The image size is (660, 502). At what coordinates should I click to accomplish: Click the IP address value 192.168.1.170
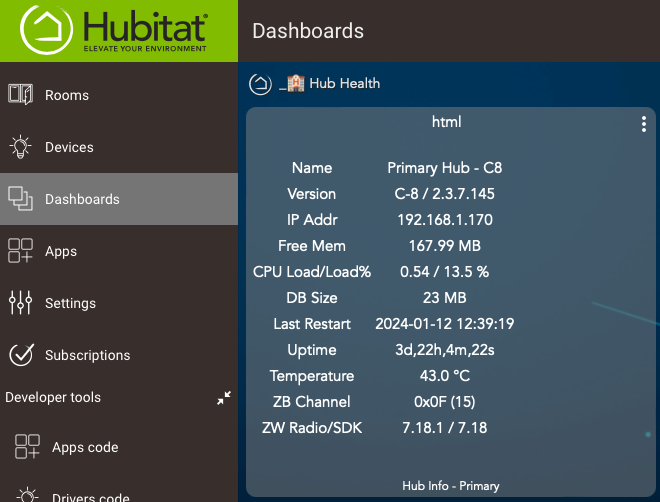(444, 220)
